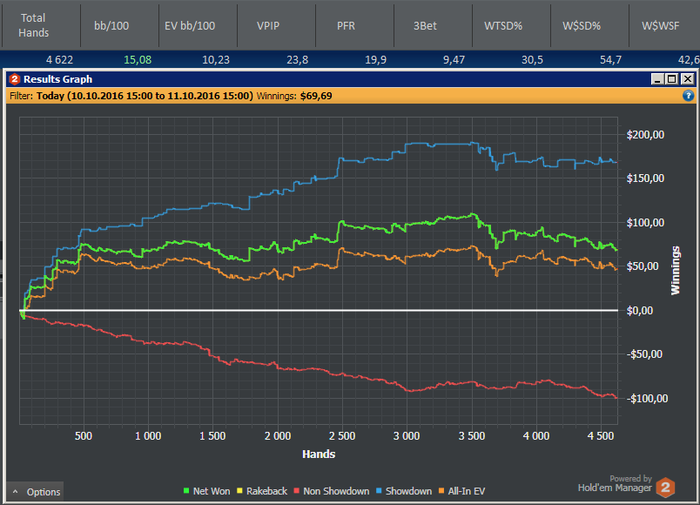Select the 19,9 PFR value
This screenshot has width=700, height=505.
[376, 60]
